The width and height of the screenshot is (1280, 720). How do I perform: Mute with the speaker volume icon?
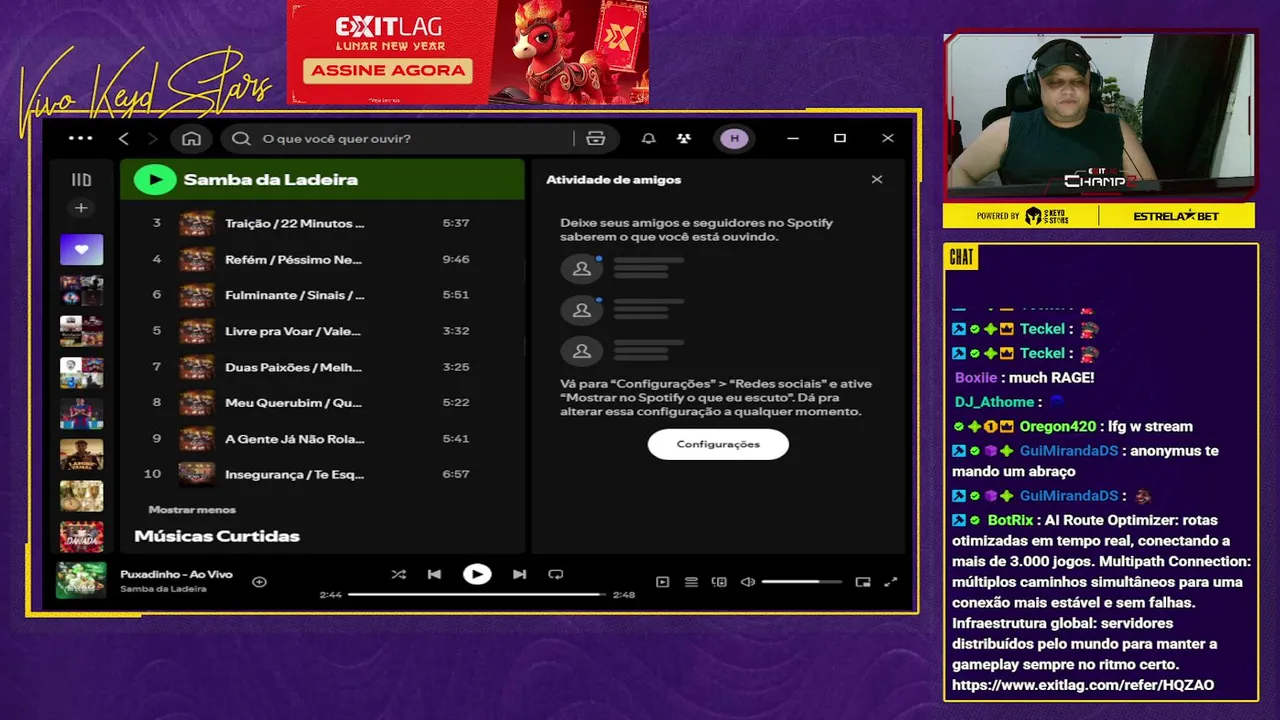[x=747, y=581]
